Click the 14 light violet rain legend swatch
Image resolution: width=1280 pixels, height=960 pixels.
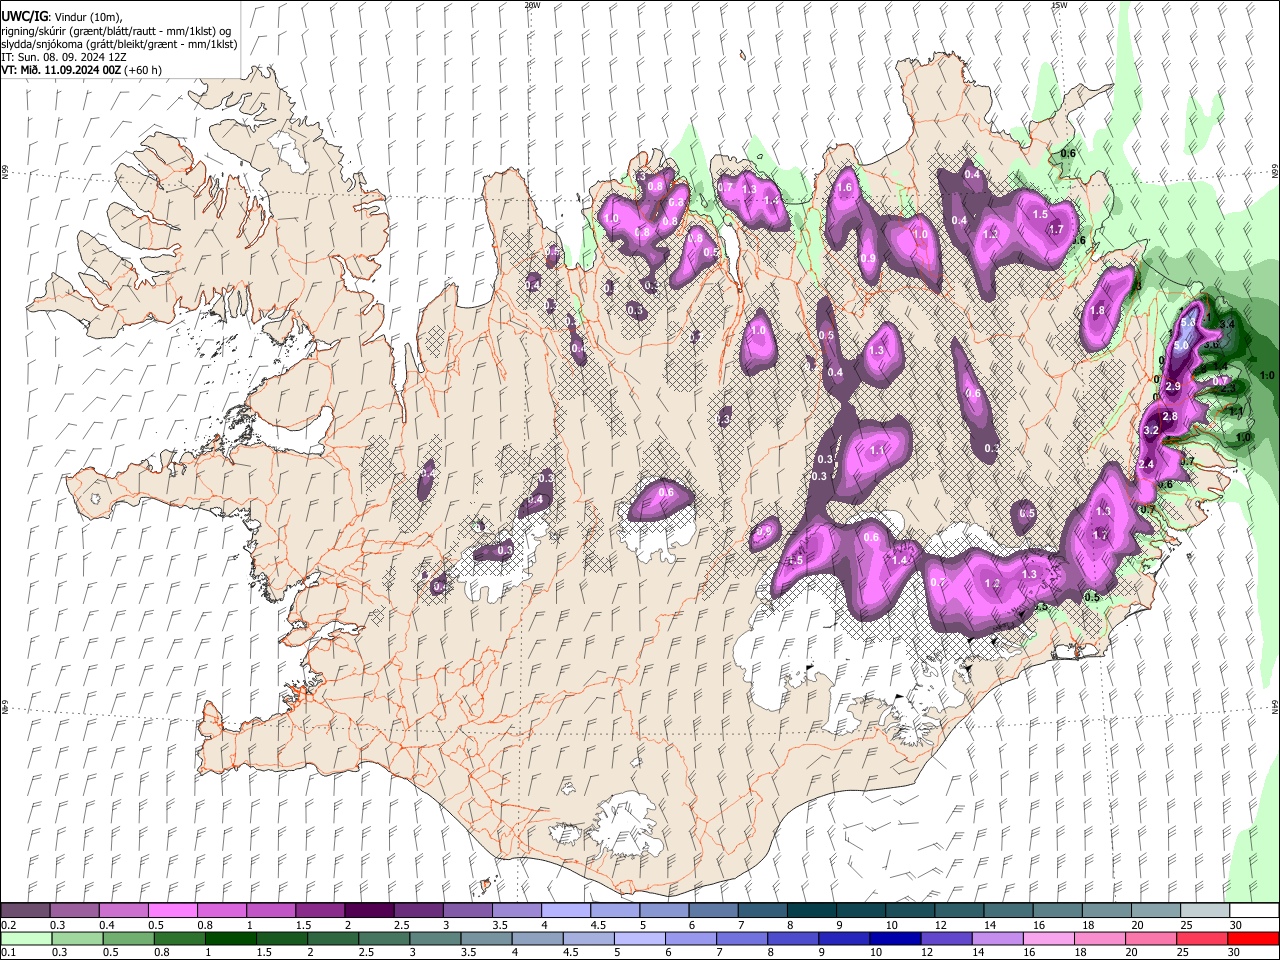coord(996,938)
